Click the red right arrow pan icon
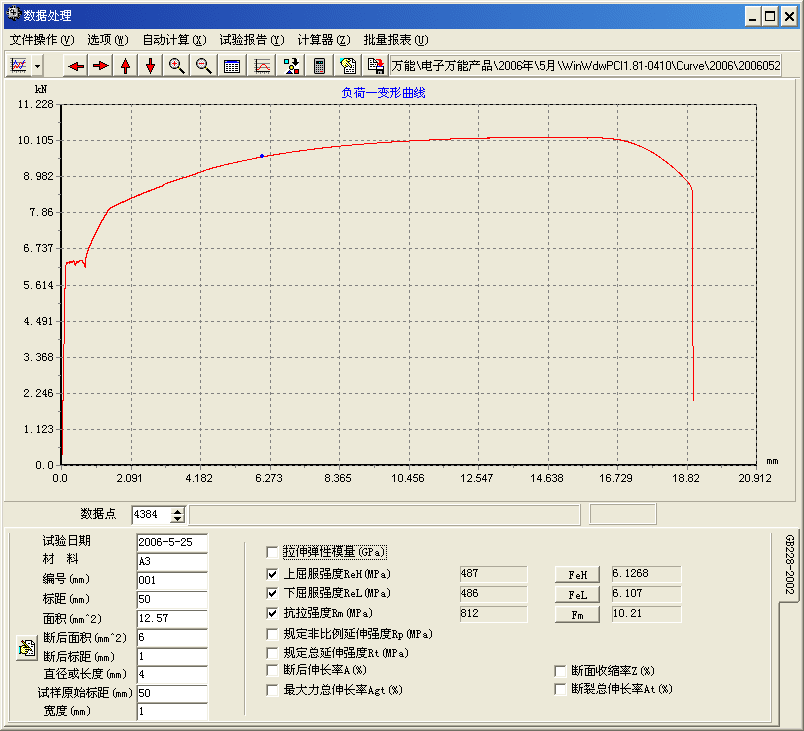 100,66
